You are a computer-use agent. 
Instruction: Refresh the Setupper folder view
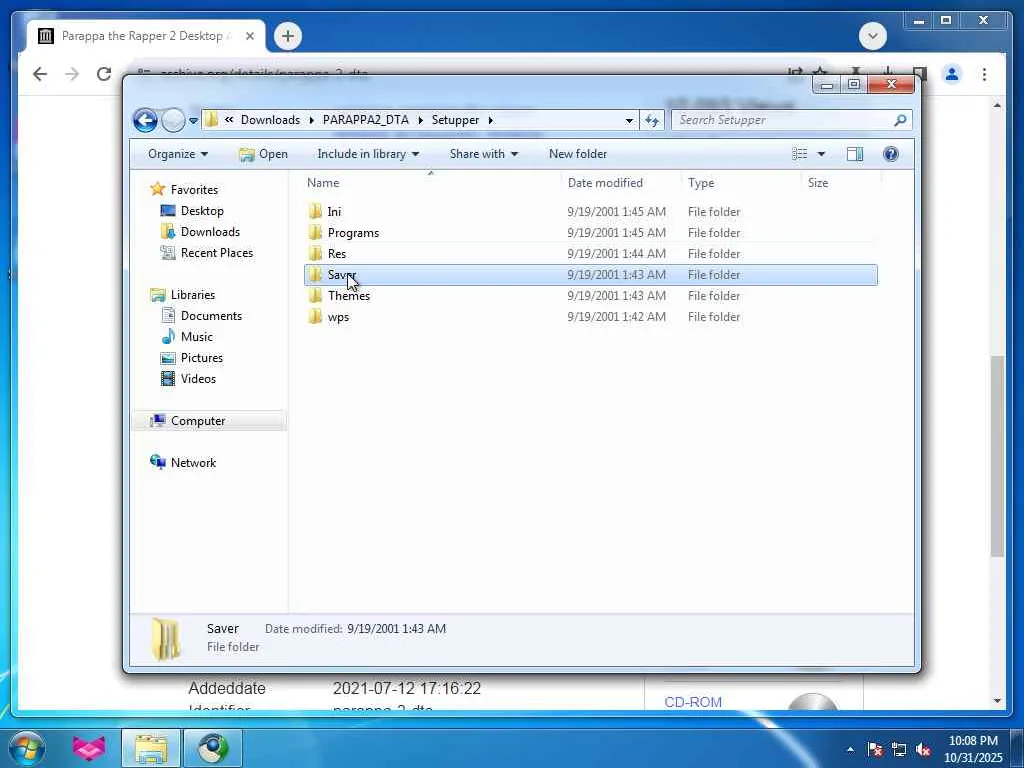click(652, 120)
